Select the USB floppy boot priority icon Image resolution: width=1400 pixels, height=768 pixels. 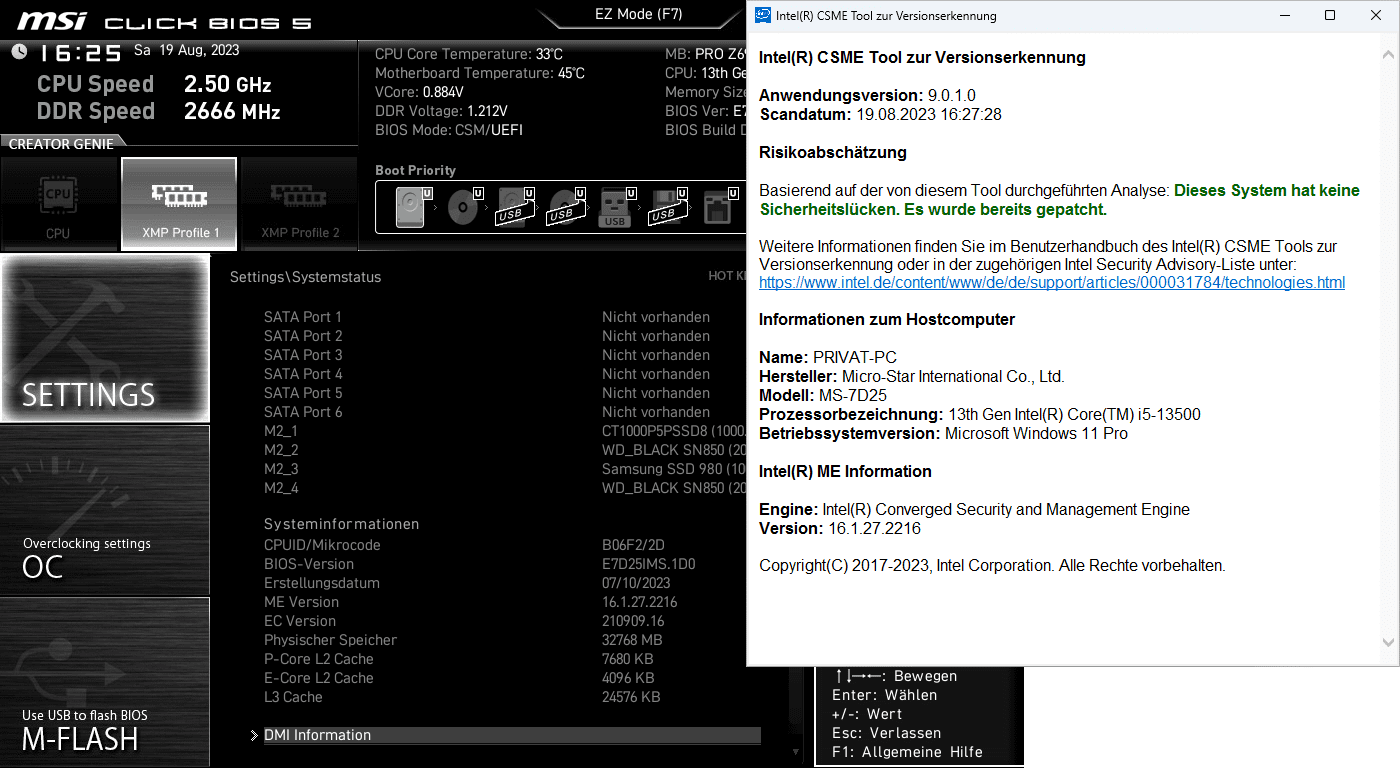(x=667, y=207)
